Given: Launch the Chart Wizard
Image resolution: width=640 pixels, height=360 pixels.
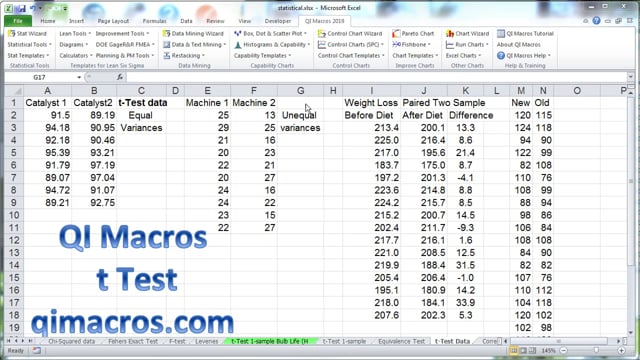Looking at the screenshot, I should tap(467, 33).
